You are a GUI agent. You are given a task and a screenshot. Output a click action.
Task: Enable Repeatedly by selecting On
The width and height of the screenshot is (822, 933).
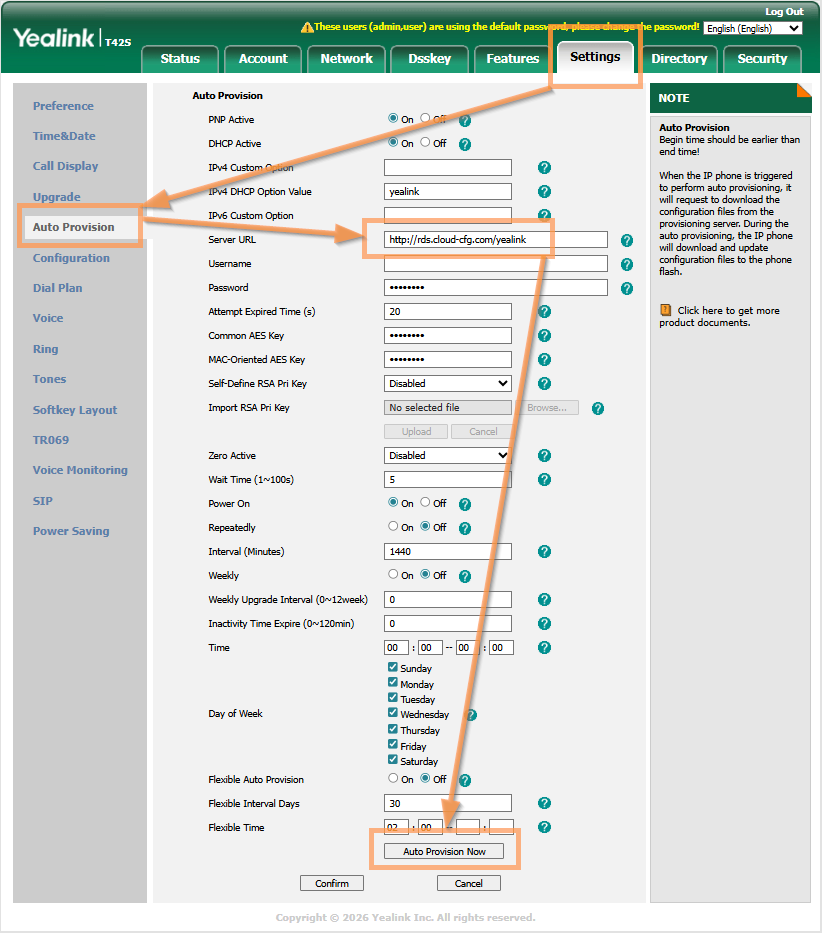coord(393,527)
